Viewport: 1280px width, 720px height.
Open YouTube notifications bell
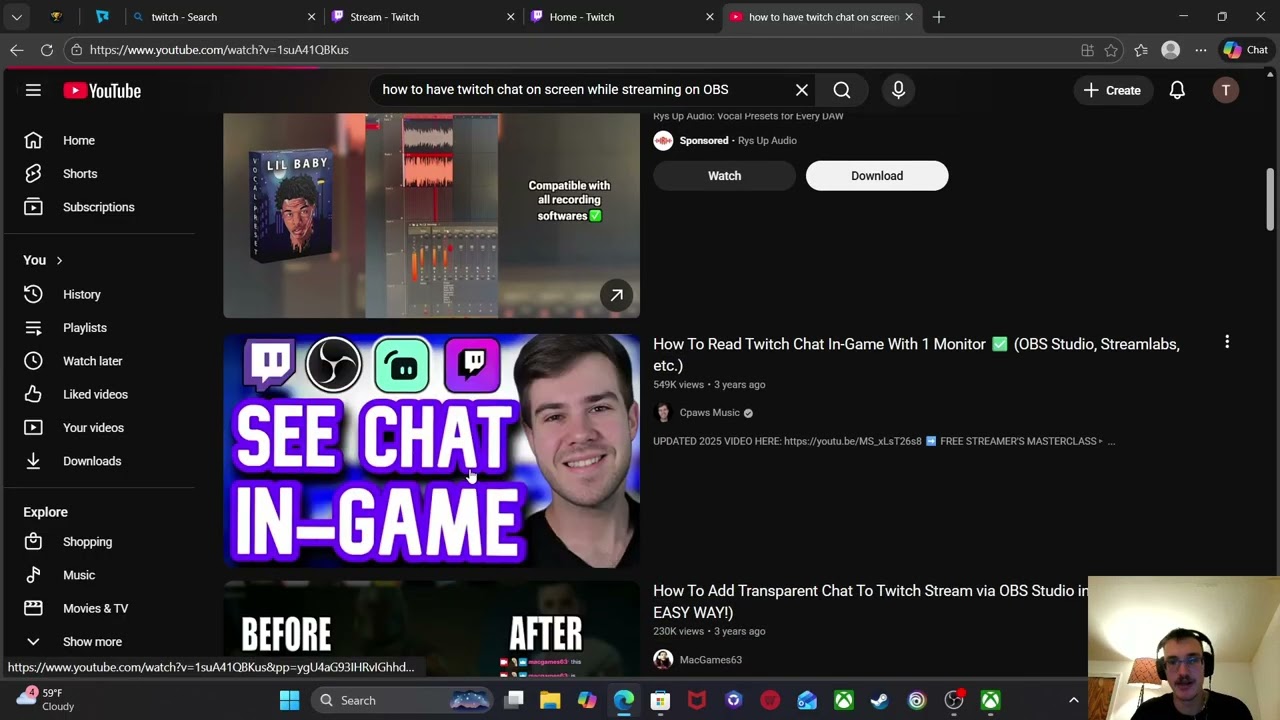1177,90
